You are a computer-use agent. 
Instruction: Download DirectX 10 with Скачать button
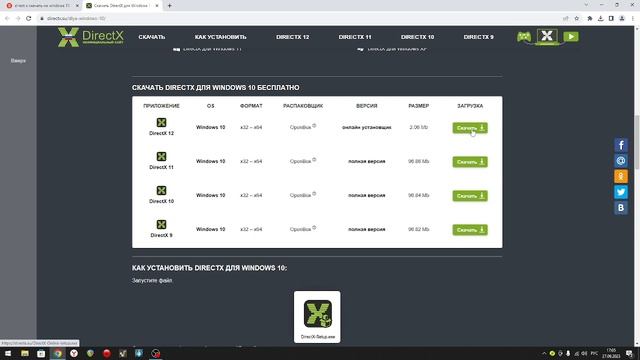tap(470, 196)
